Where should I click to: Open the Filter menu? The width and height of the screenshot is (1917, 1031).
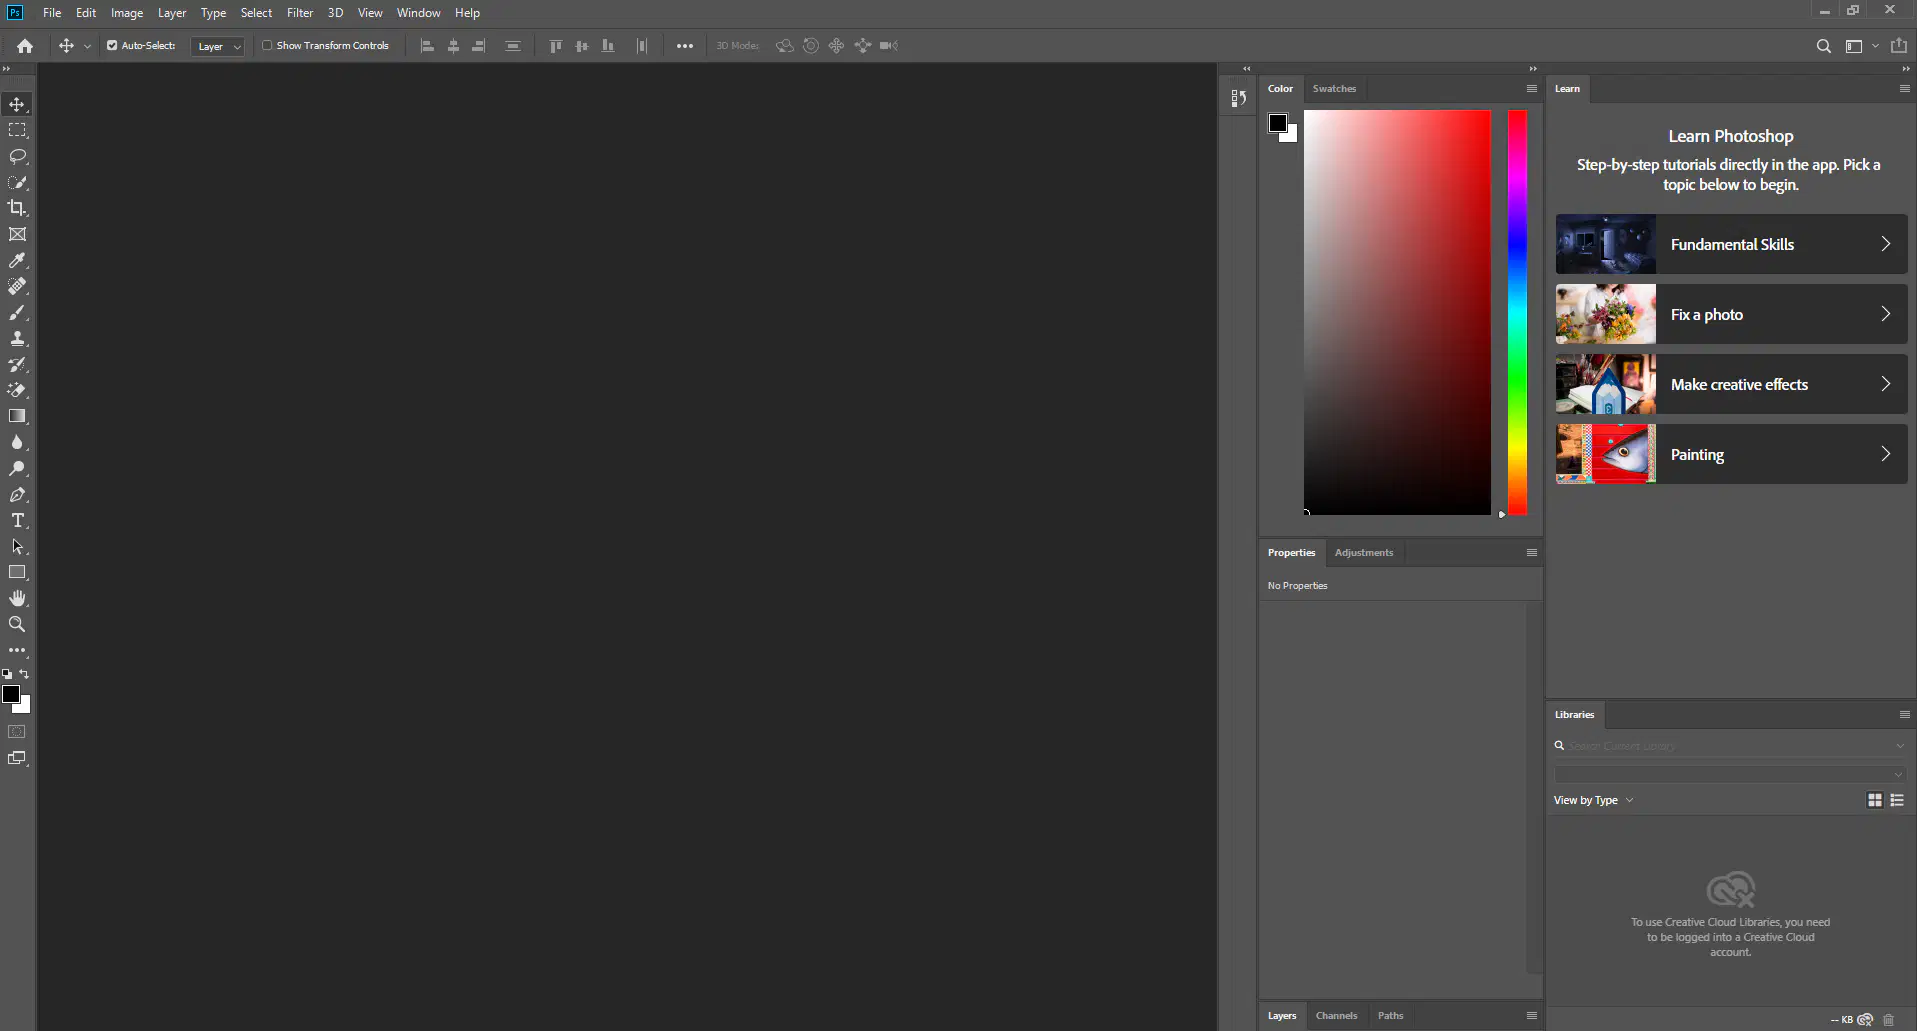300,13
